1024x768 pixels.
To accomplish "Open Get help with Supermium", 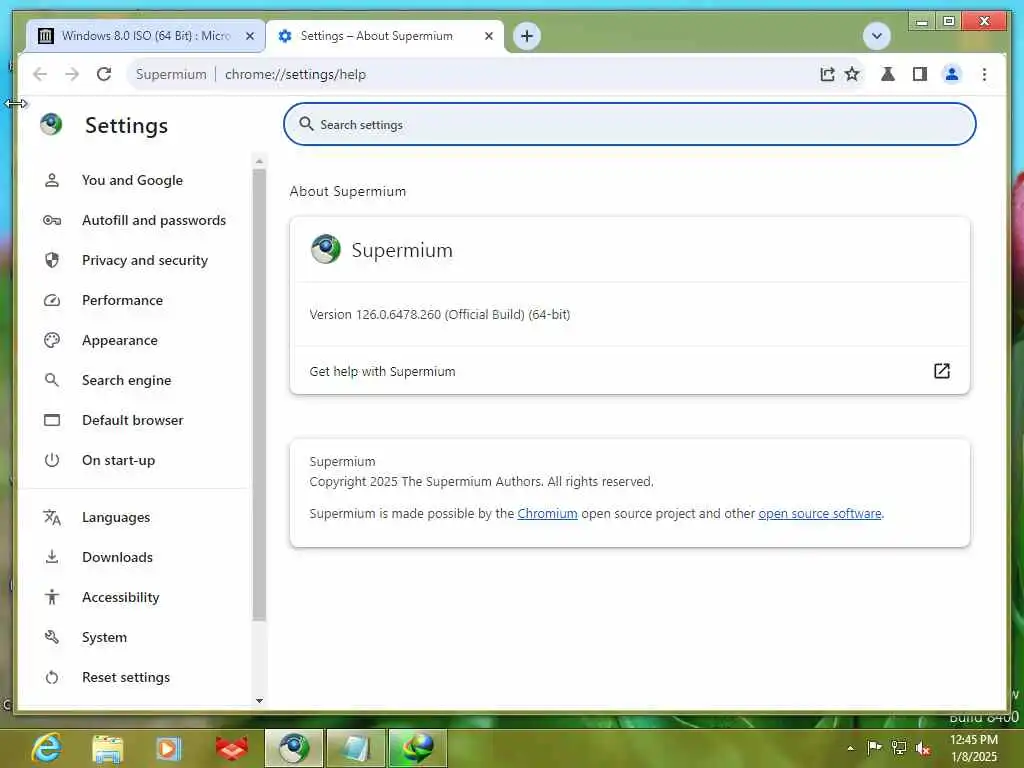I will (630, 371).
